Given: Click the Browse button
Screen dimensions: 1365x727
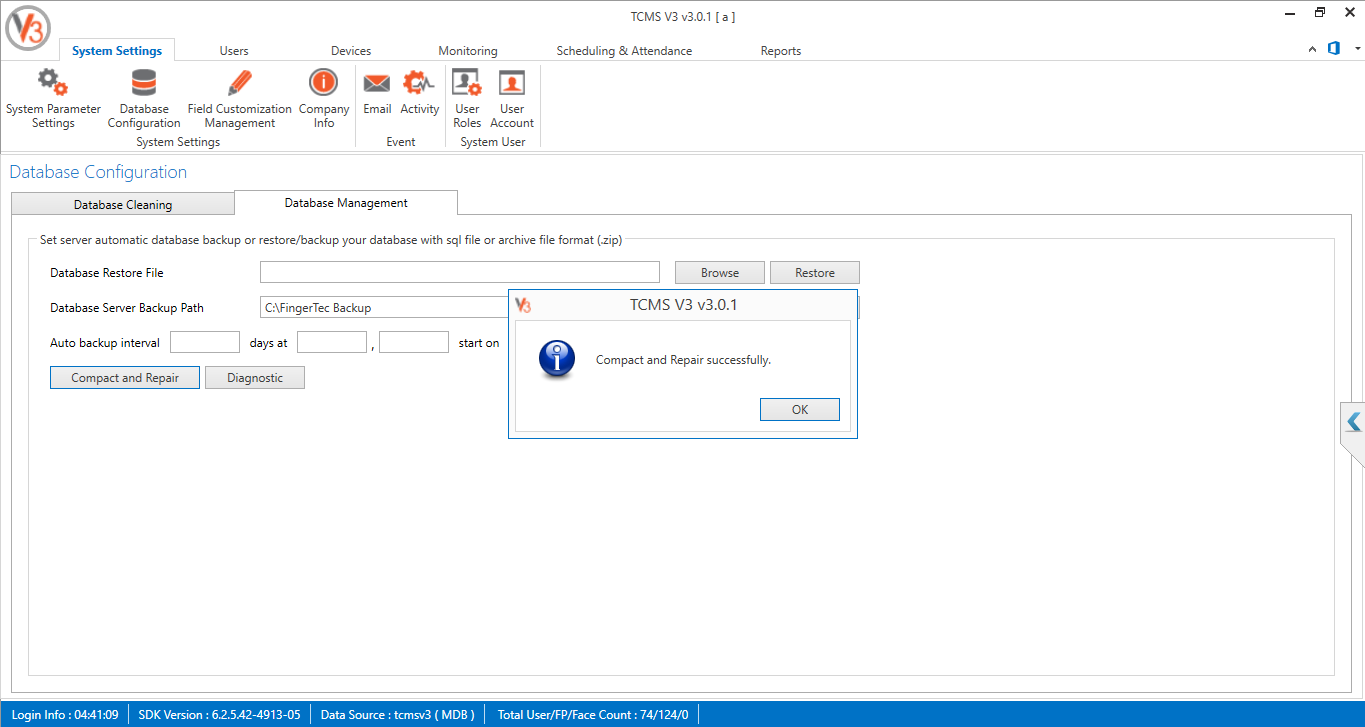Looking at the screenshot, I should point(720,272).
